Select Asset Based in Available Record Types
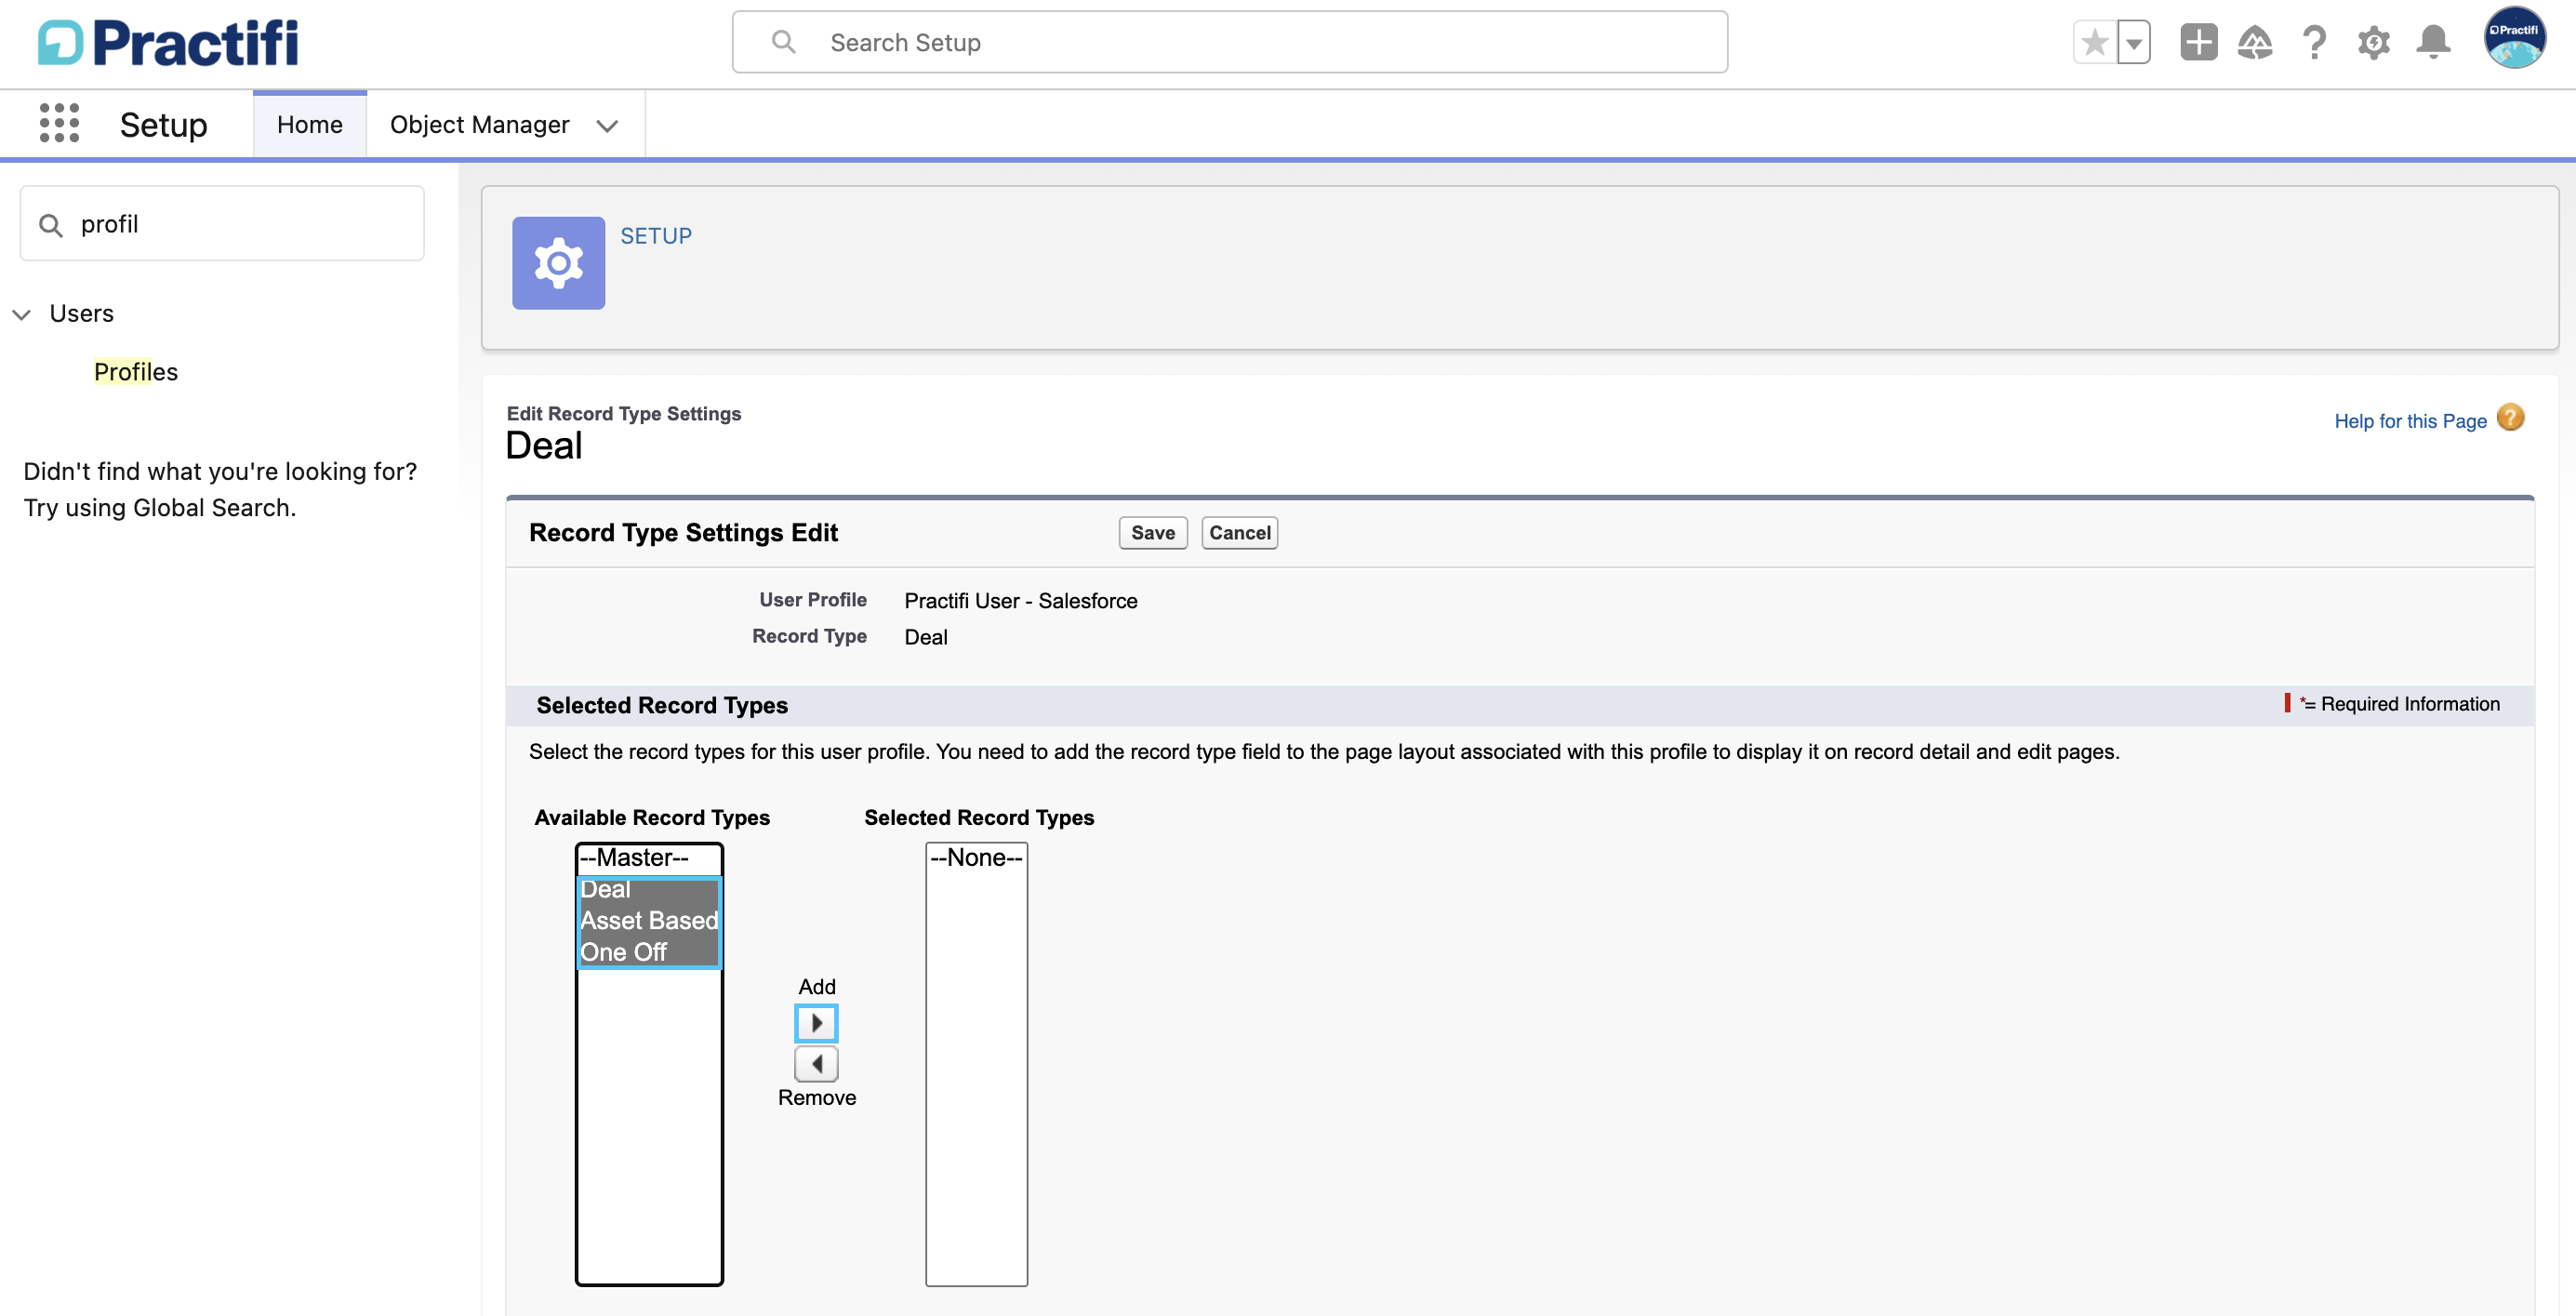This screenshot has width=2576, height=1316. click(649, 921)
